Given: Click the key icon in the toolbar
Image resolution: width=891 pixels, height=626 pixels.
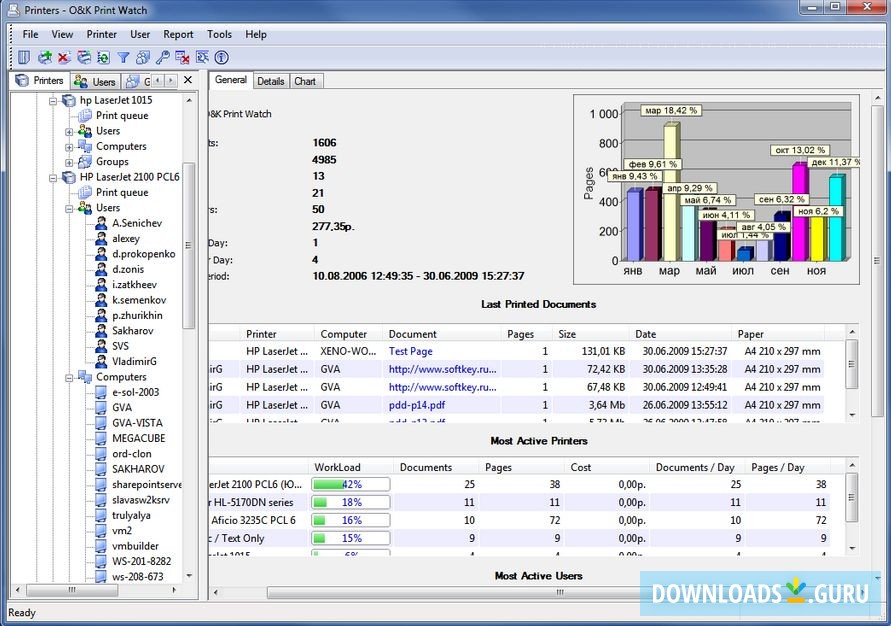Looking at the screenshot, I should 163,58.
